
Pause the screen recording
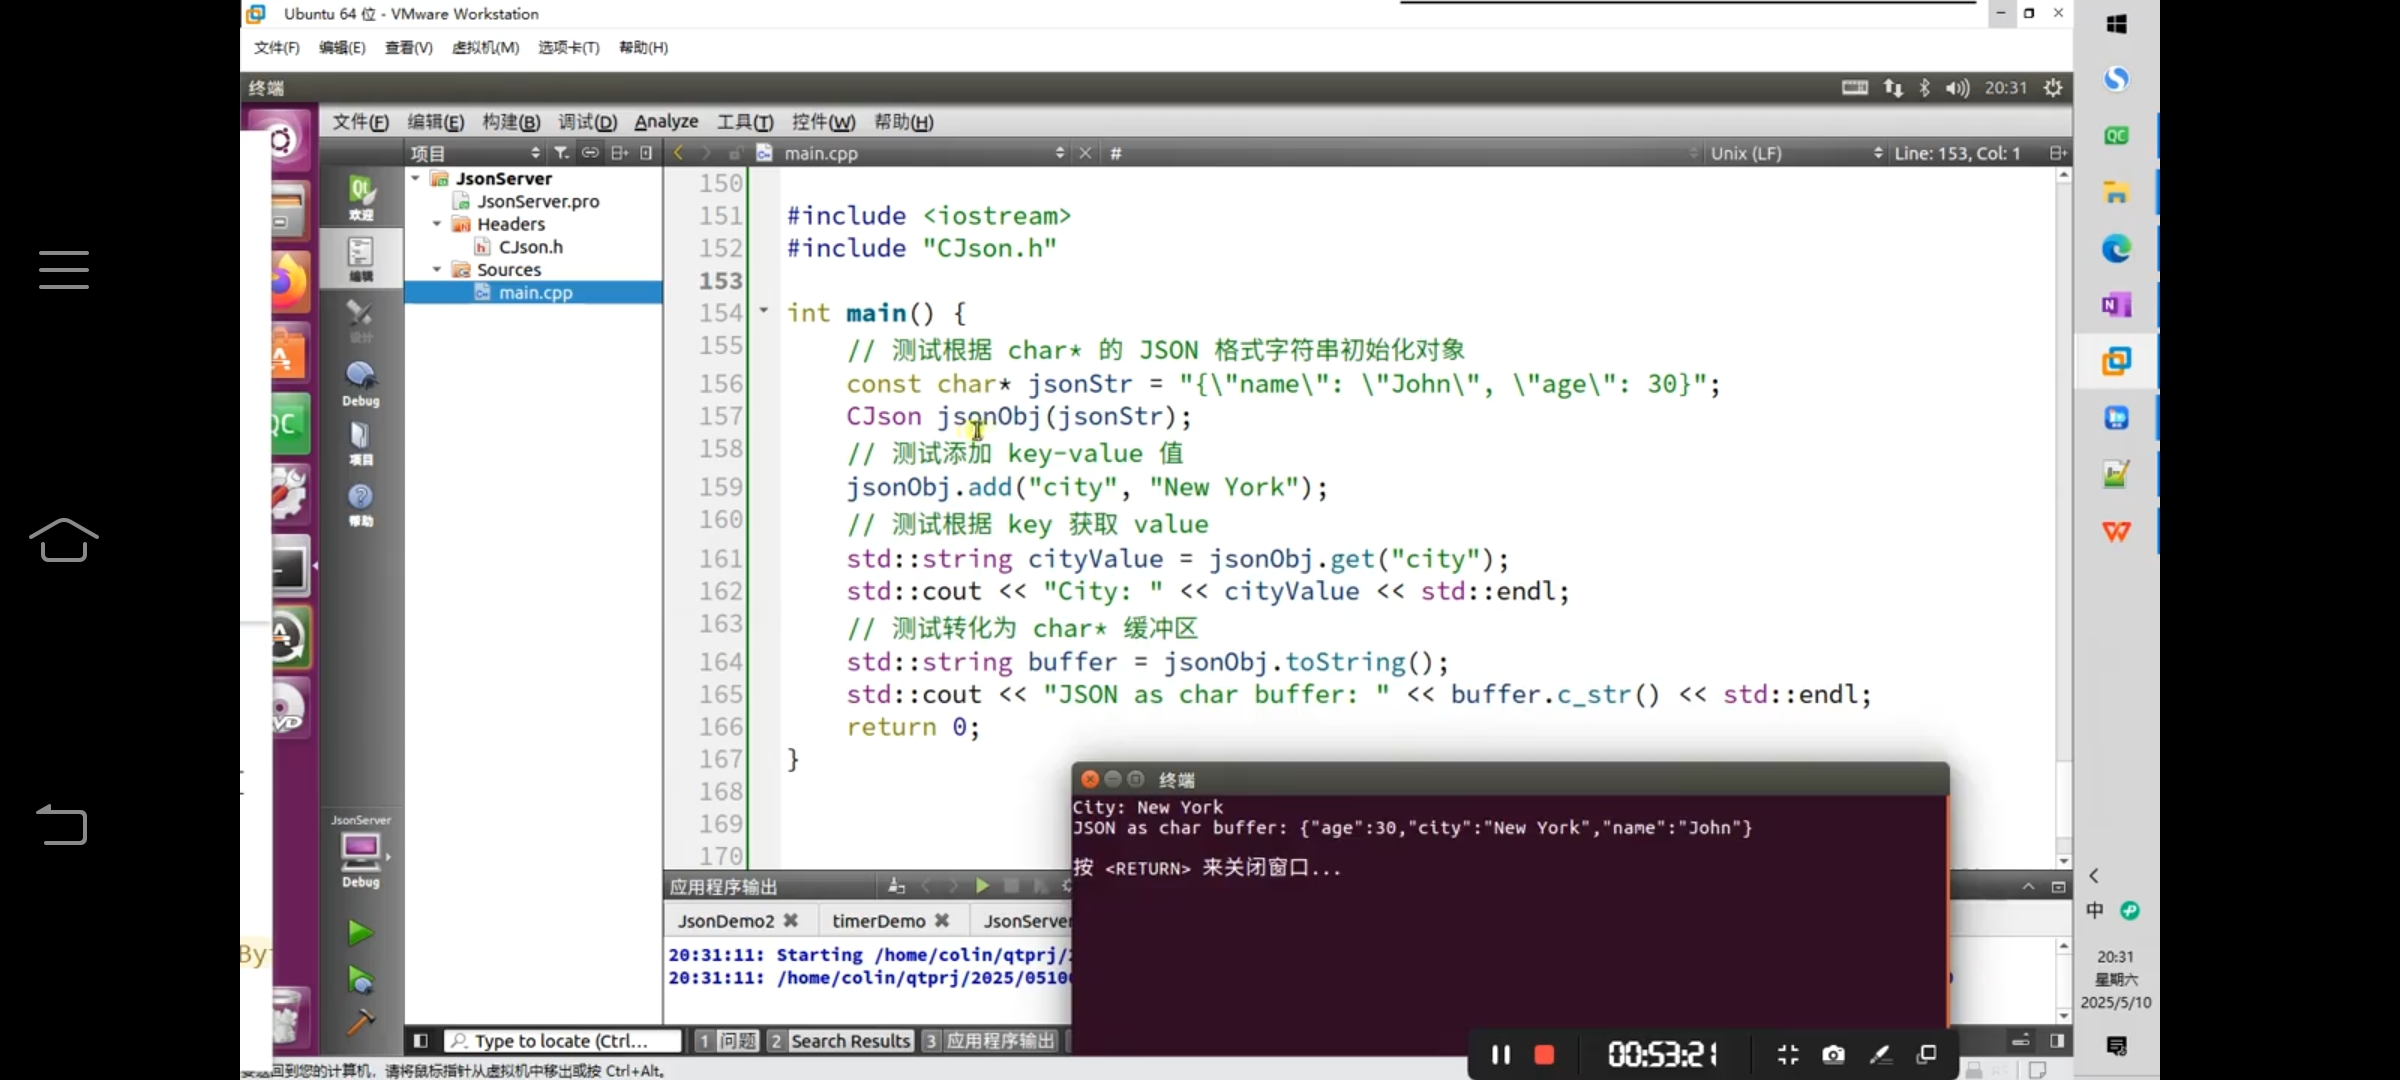pyautogui.click(x=1500, y=1054)
